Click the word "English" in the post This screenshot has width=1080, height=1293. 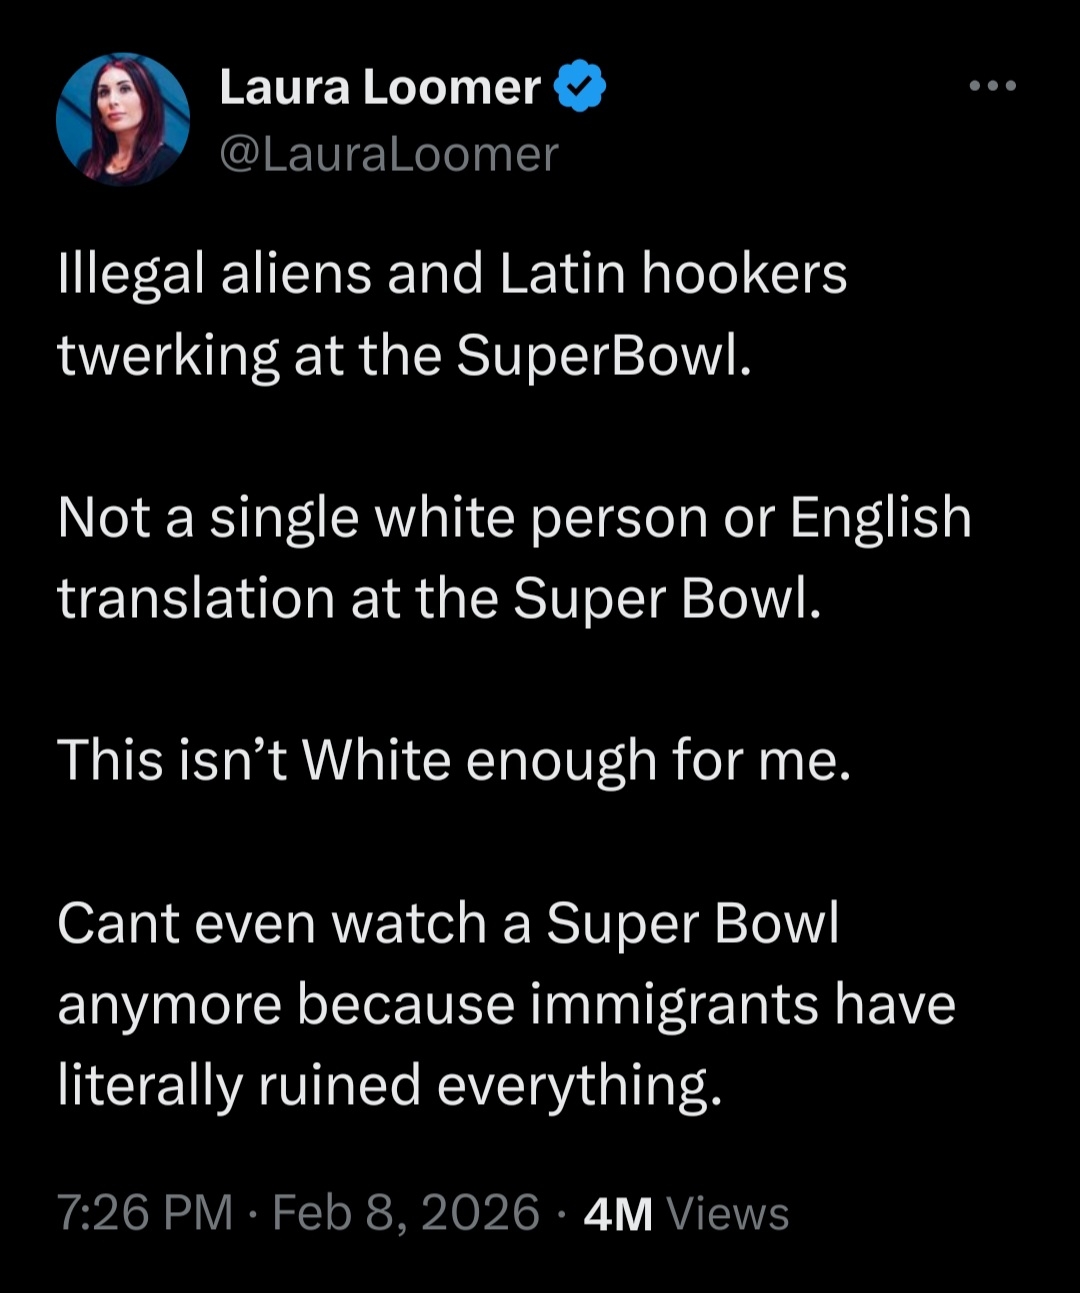pyautogui.click(x=880, y=517)
